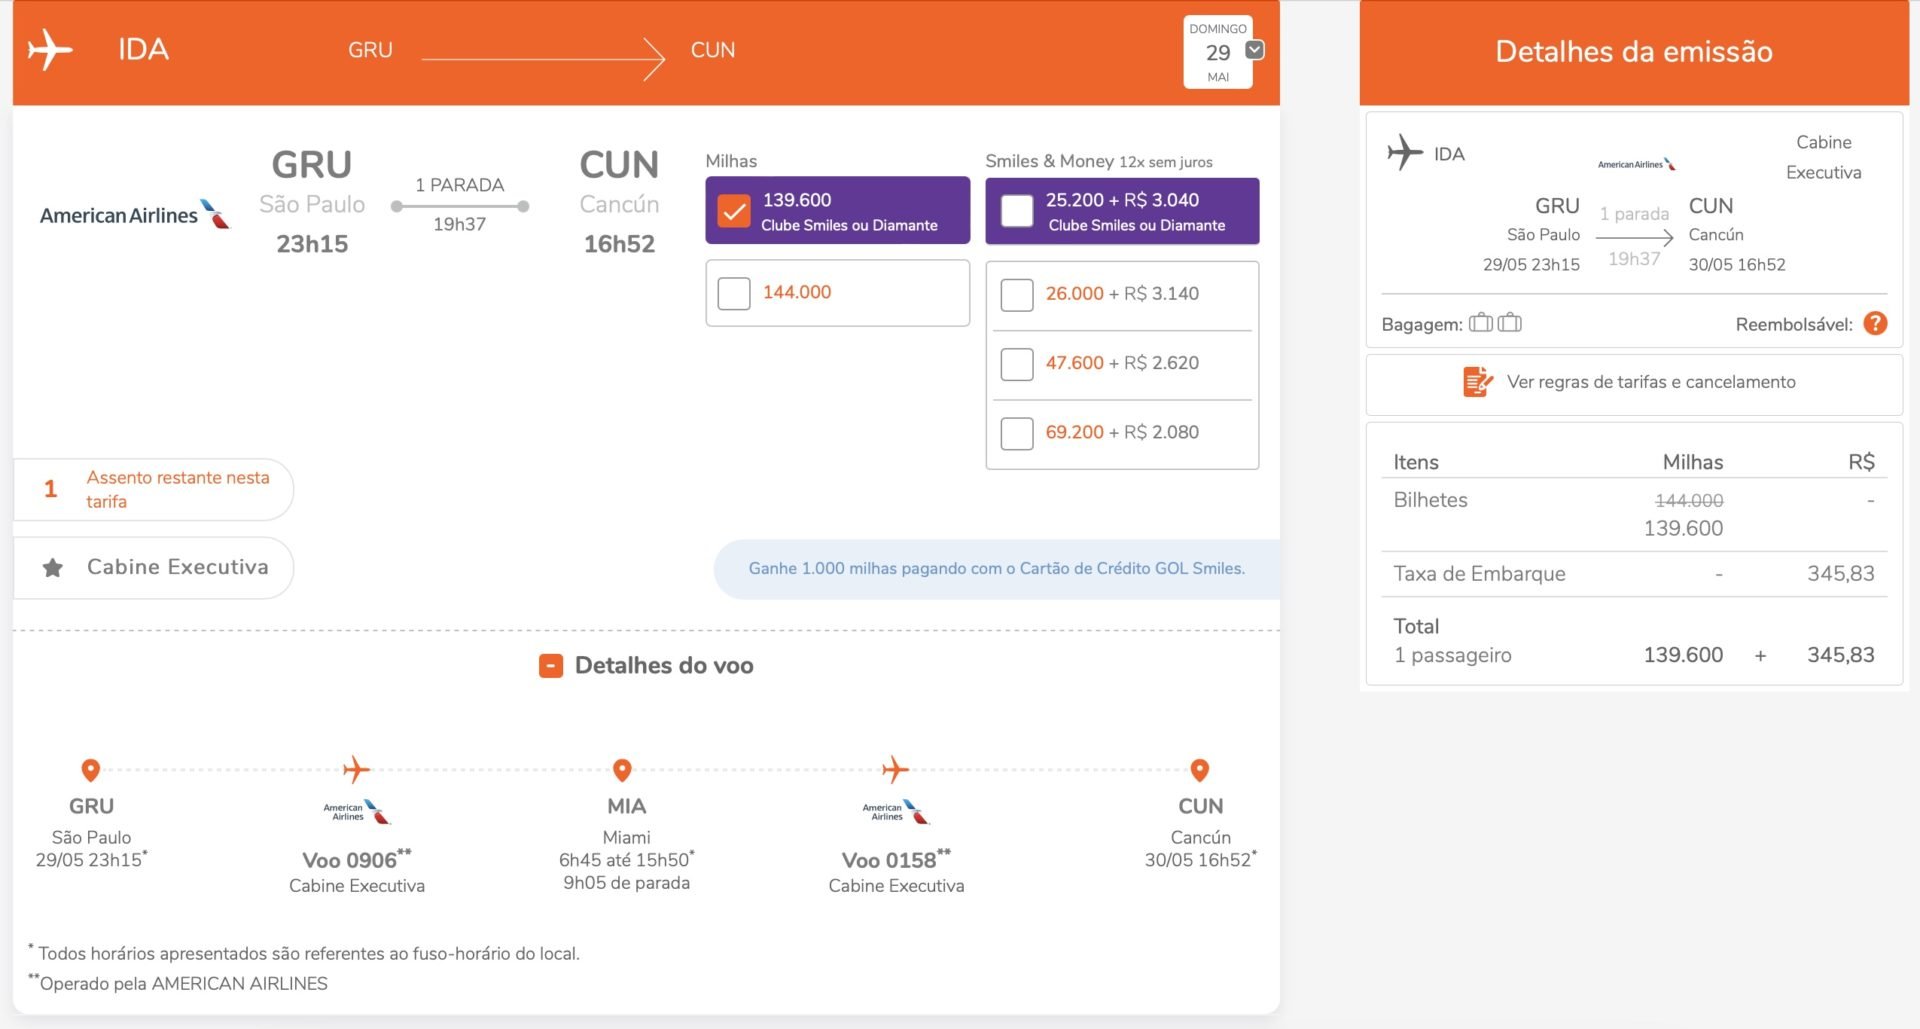Click the Voo 0906 flight number
Image resolution: width=1920 pixels, height=1029 pixels.
point(357,860)
